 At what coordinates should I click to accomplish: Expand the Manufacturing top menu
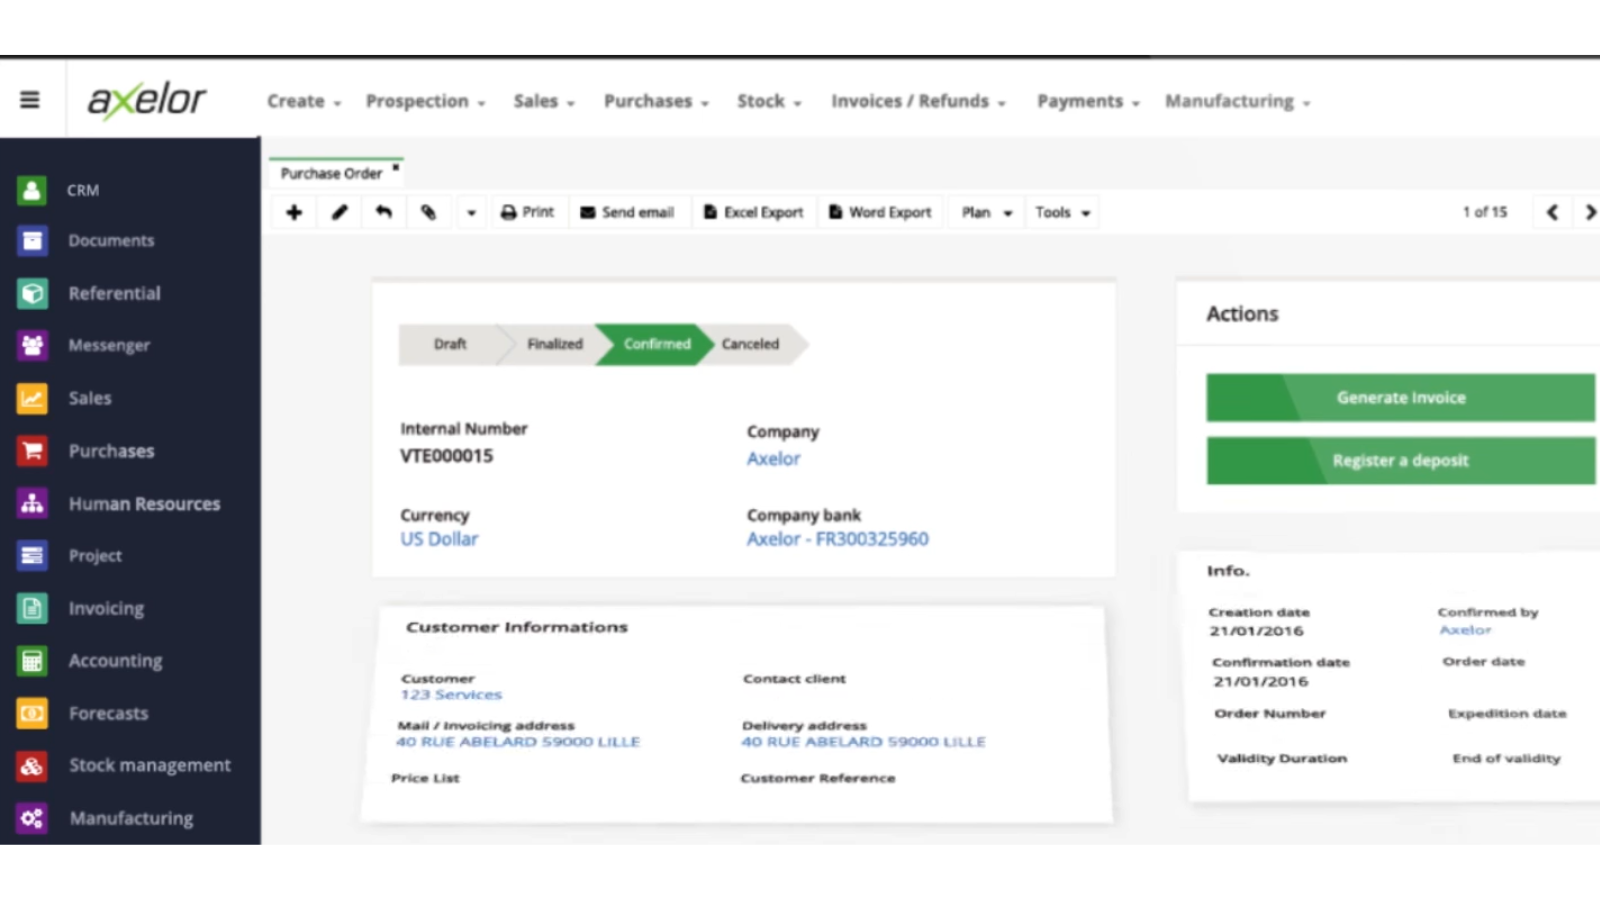(x=1237, y=101)
